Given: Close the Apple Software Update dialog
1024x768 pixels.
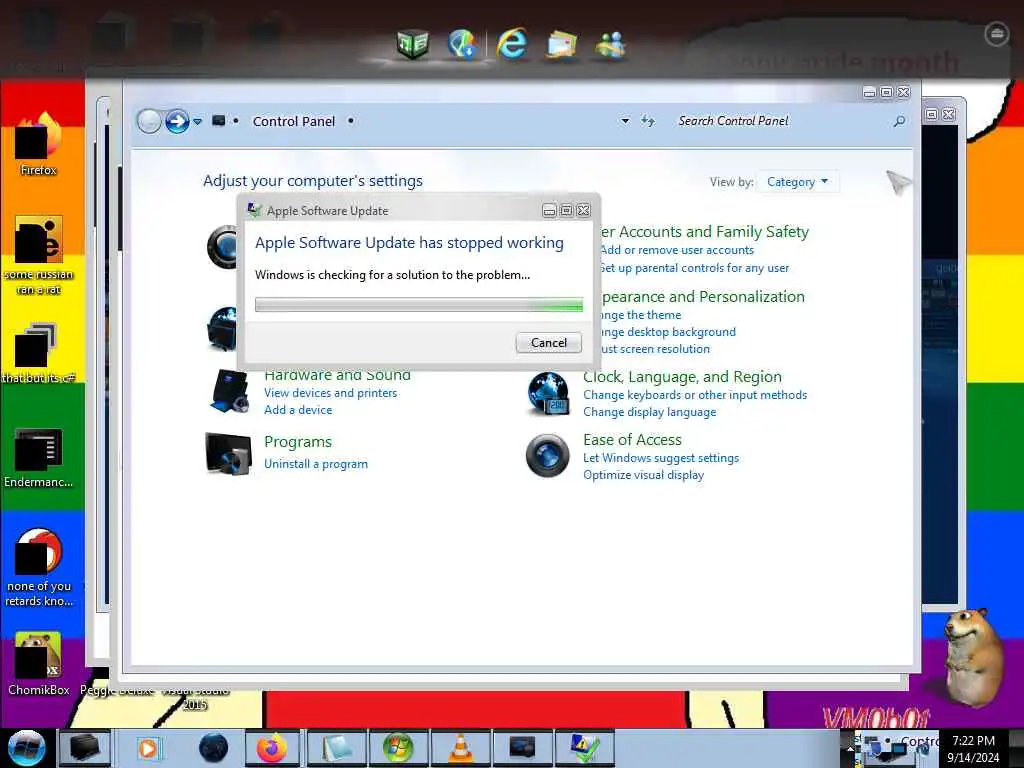Looking at the screenshot, I should click(583, 210).
